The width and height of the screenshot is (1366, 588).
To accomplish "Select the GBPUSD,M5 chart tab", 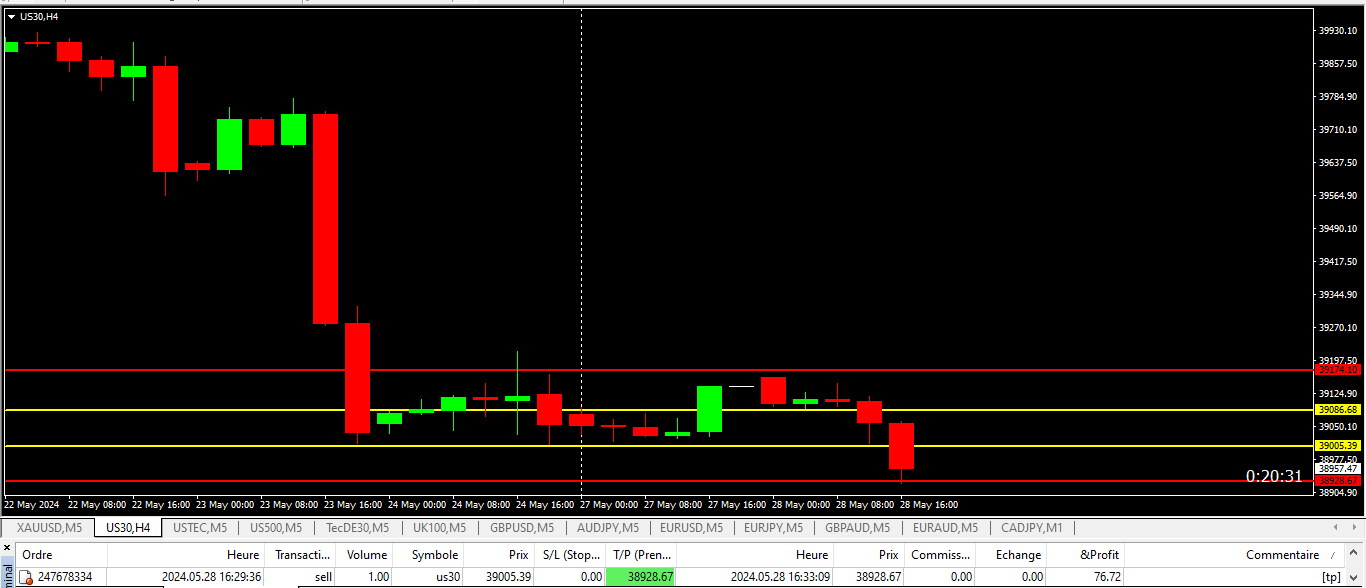I will 522,527.
